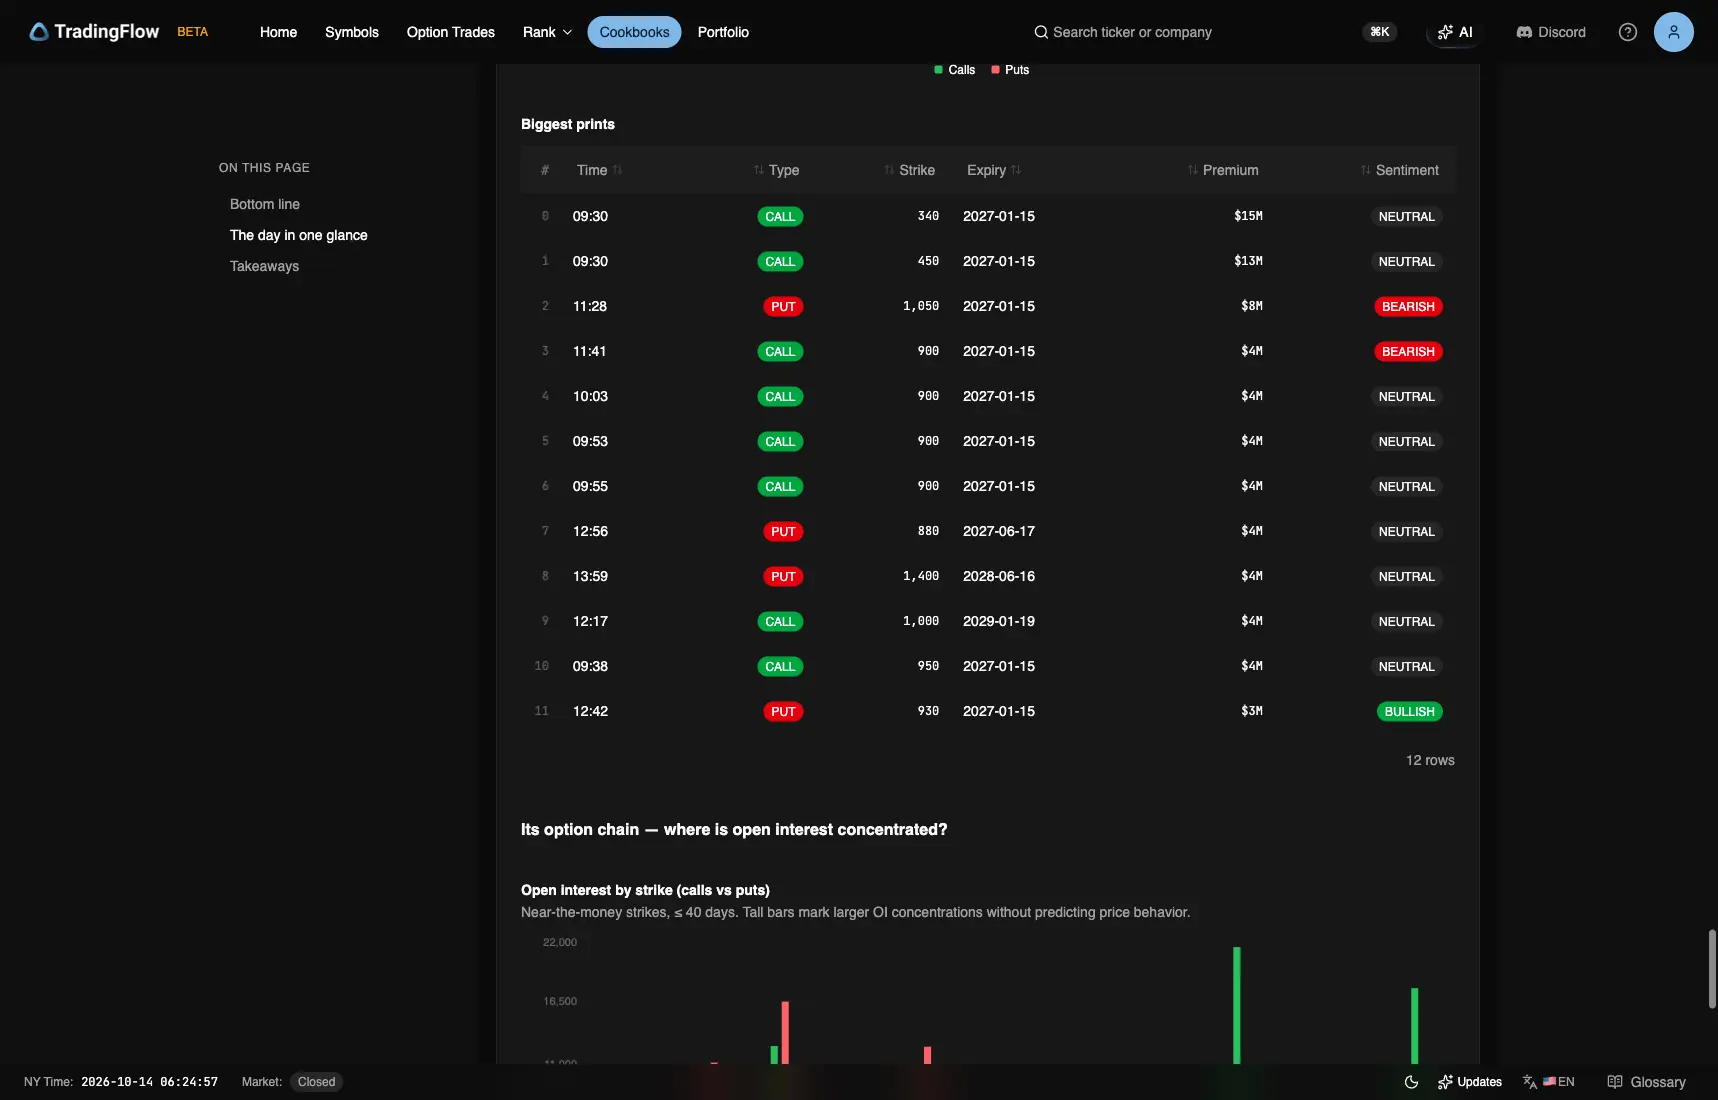Jump to the Takeaways section
This screenshot has width=1718, height=1100.
coord(264,266)
